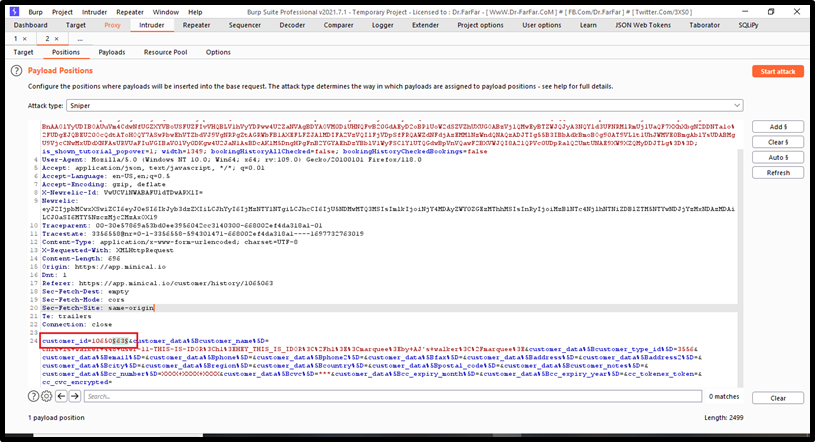Open the JSON Web Tokens tab

[643, 25]
